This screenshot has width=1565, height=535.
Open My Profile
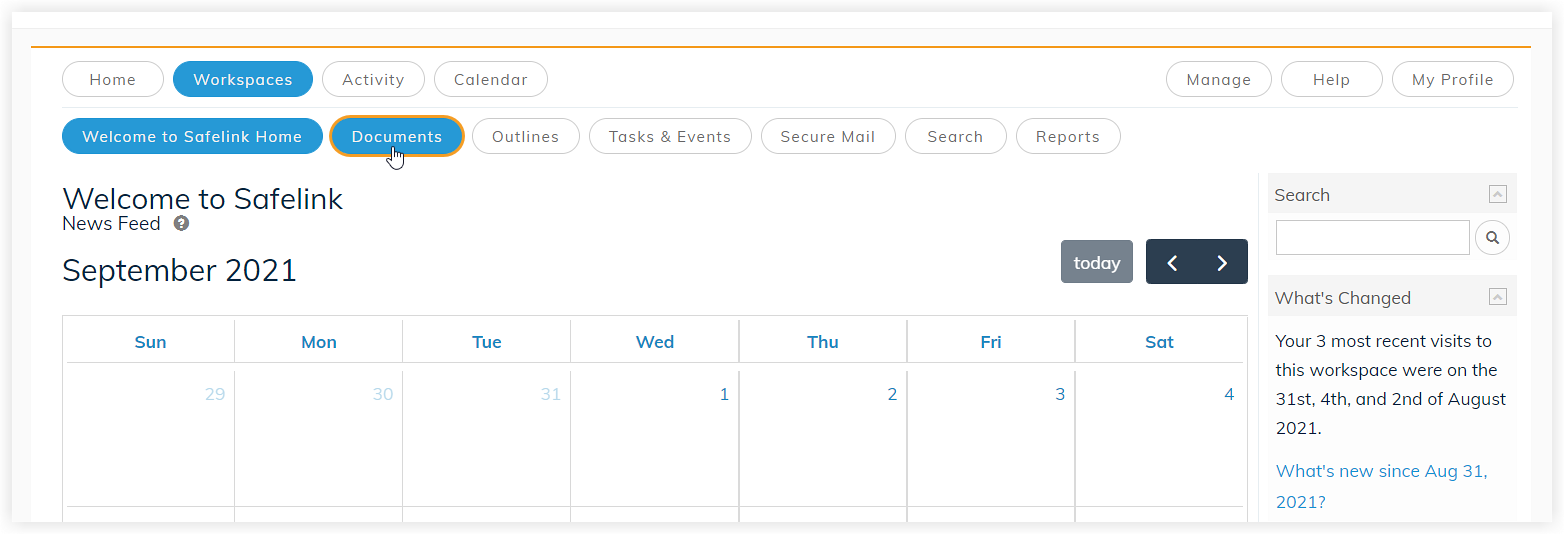pyautogui.click(x=1453, y=80)
